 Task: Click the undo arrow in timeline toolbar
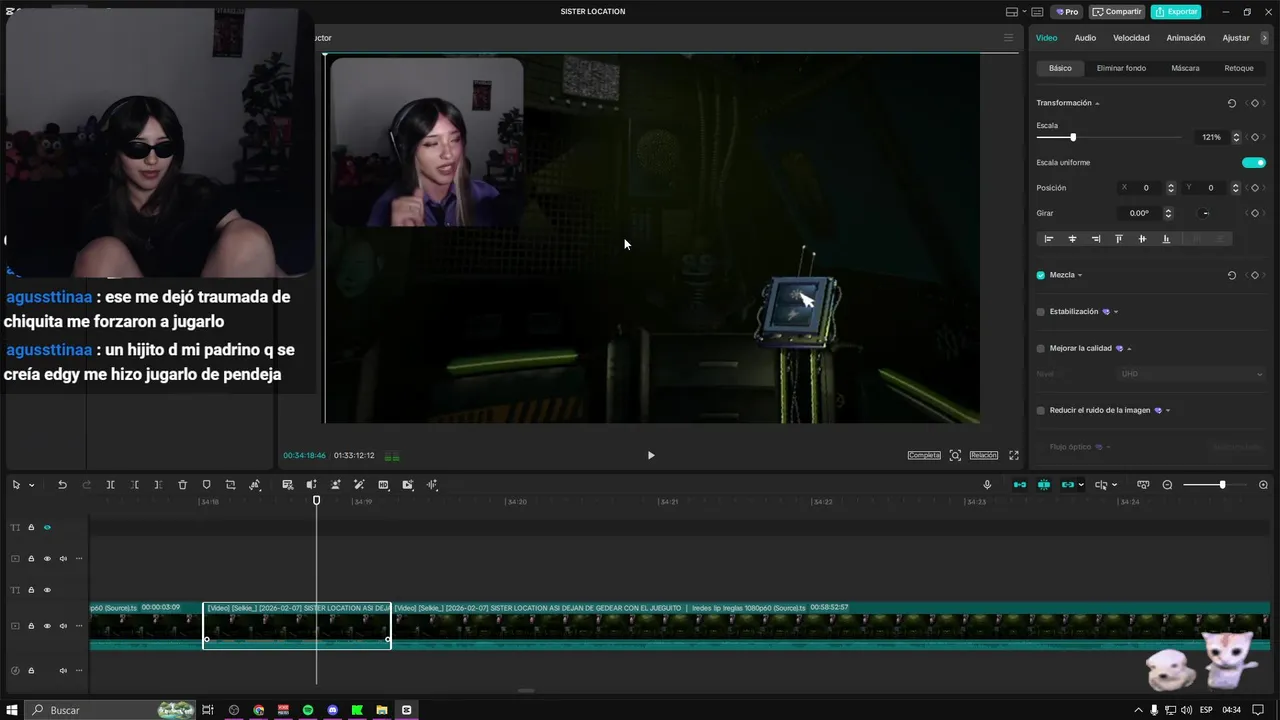pos(62,485)
